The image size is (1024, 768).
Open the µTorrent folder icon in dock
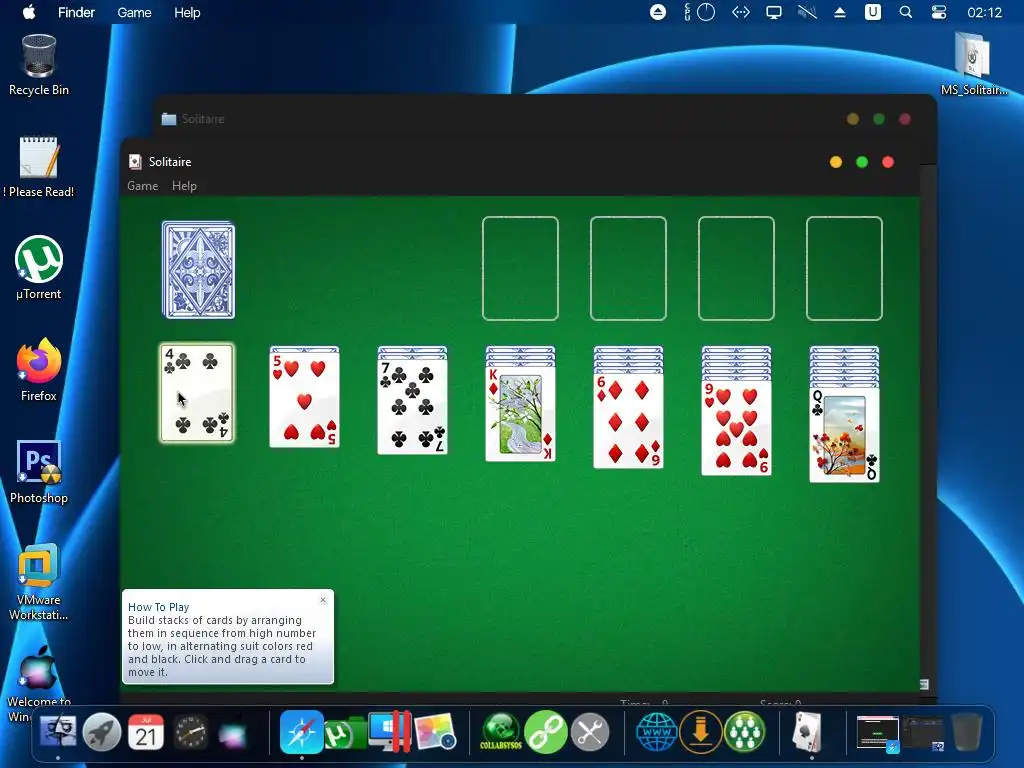click(346, 733)
